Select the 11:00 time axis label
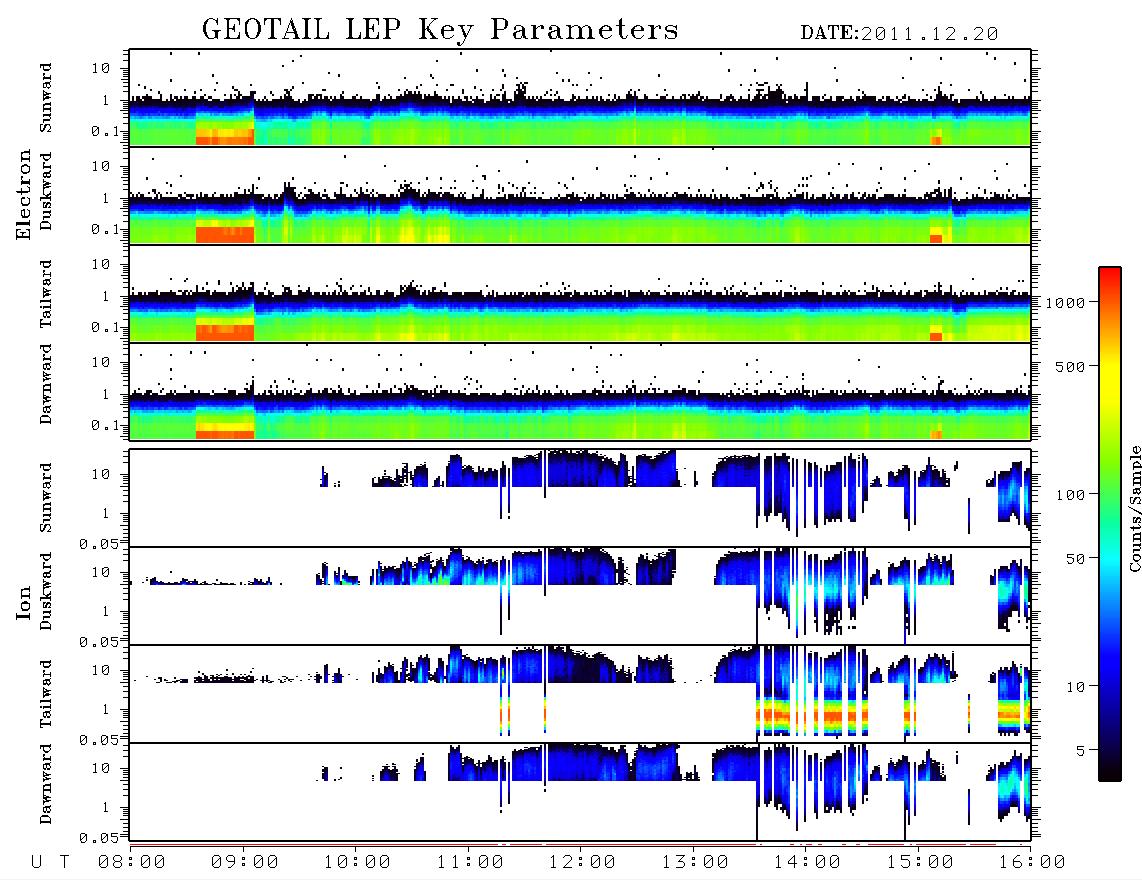 click(x=469, y=863)
